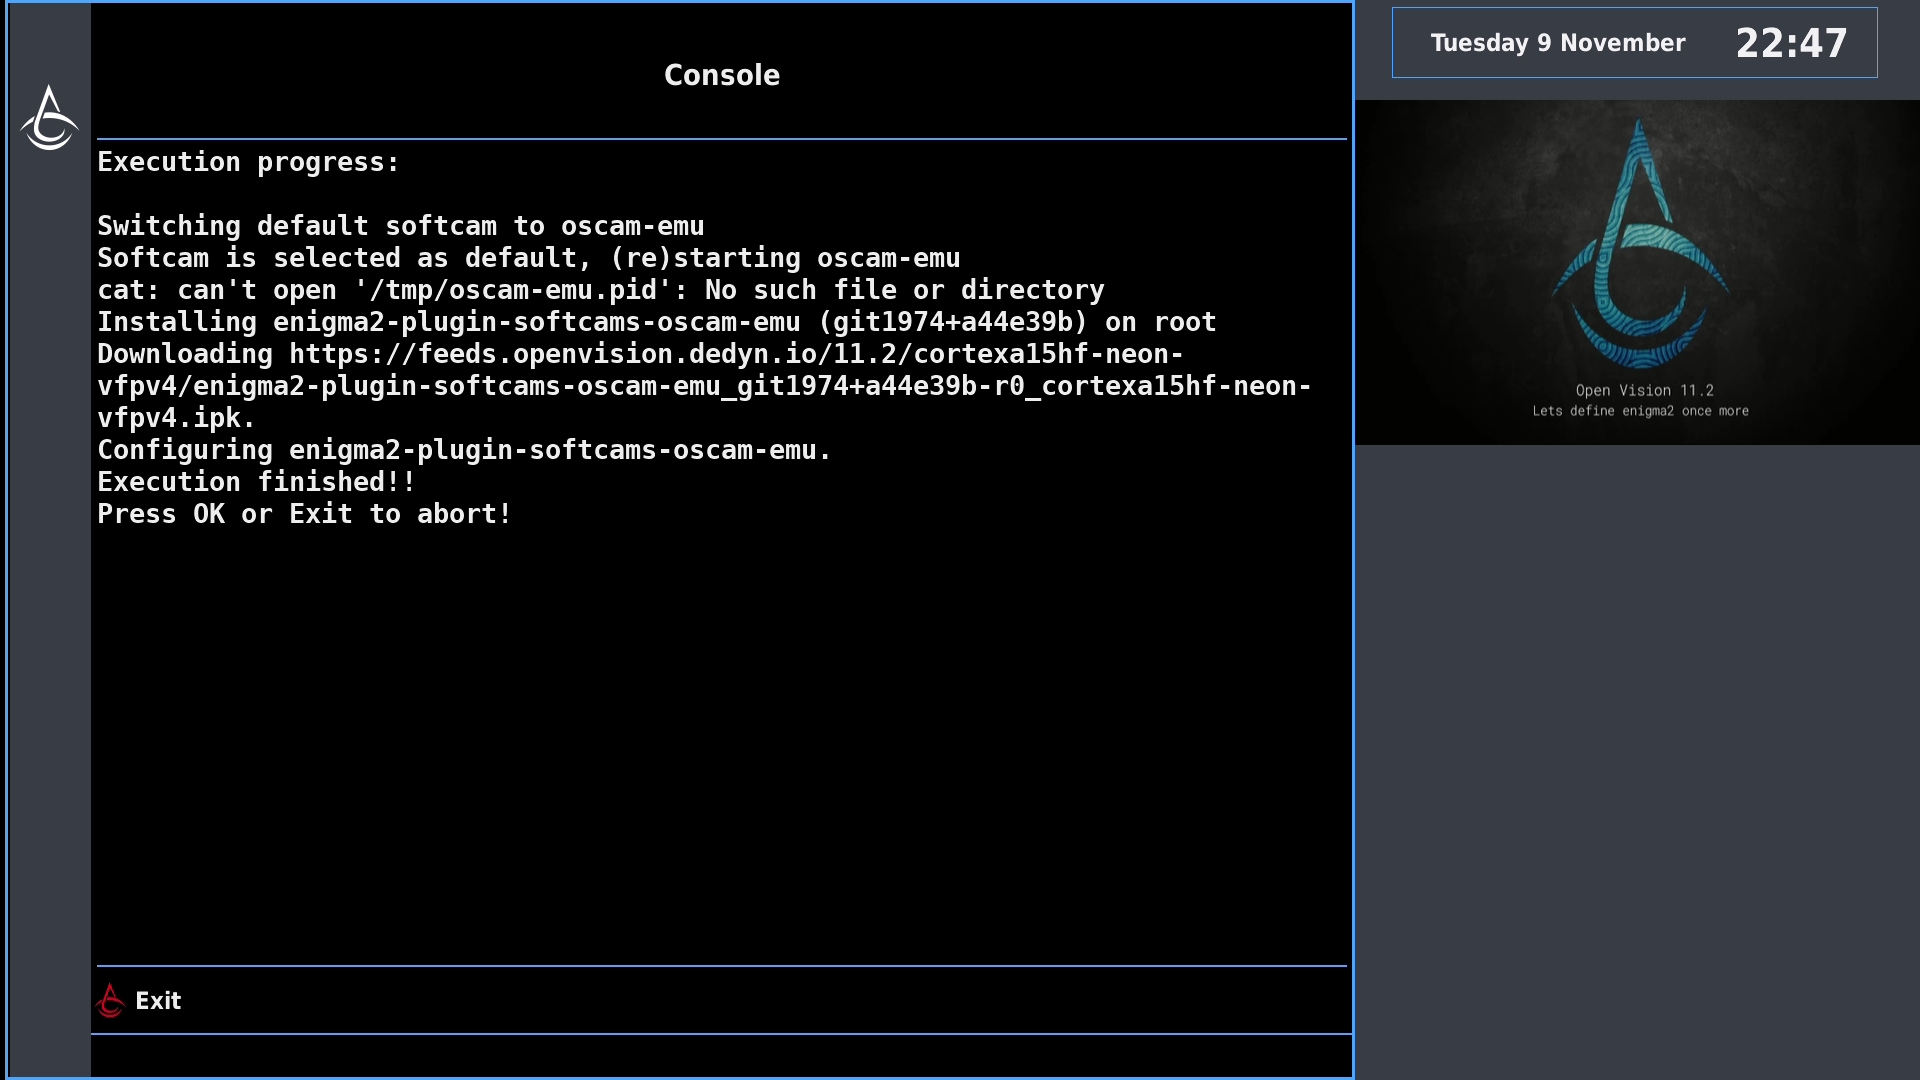Click 'Lets define enigma2 once more' tagline
1920x1080 pixels.
(x=1640, y=411)
